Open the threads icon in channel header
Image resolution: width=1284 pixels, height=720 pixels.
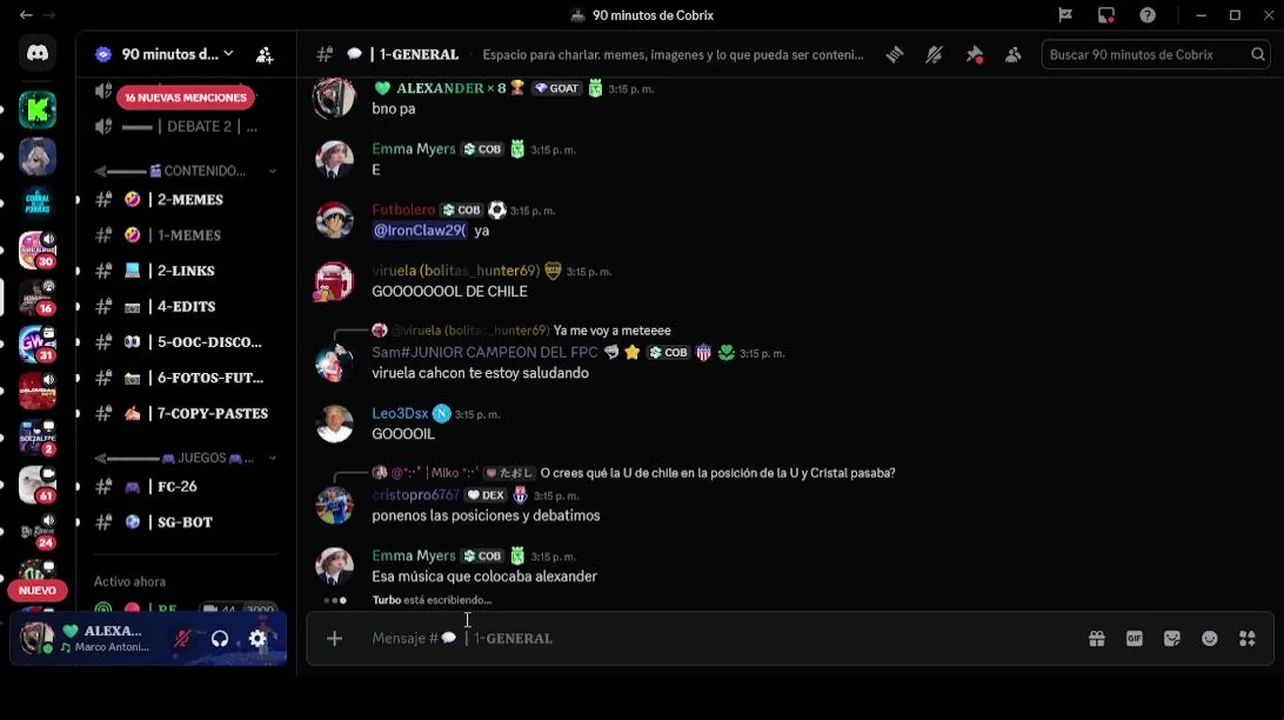pos(895,55)
